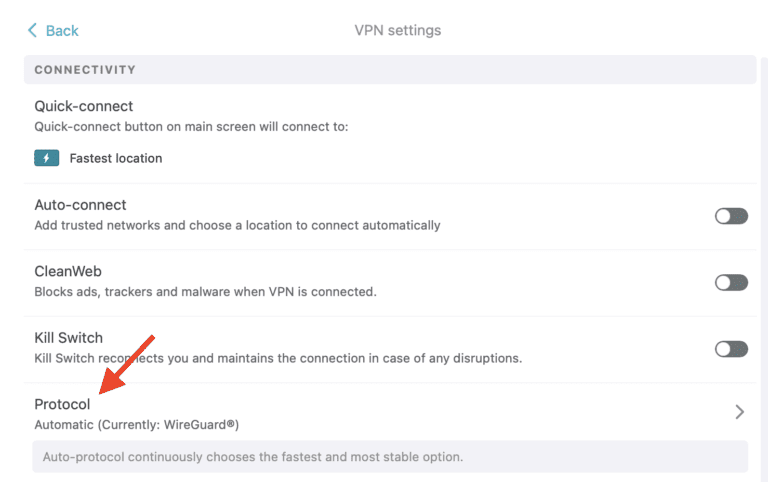Click the Automatic (Currently: WireGuard) text
768x482 pixels.
[x=137, y=424]
